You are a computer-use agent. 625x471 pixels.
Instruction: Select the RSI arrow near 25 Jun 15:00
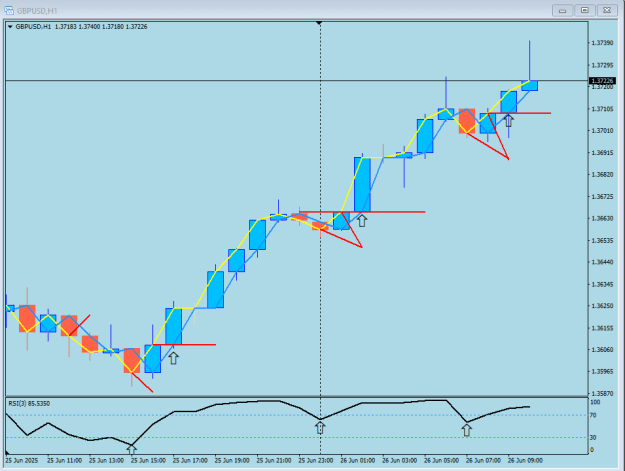coord(132,449)
